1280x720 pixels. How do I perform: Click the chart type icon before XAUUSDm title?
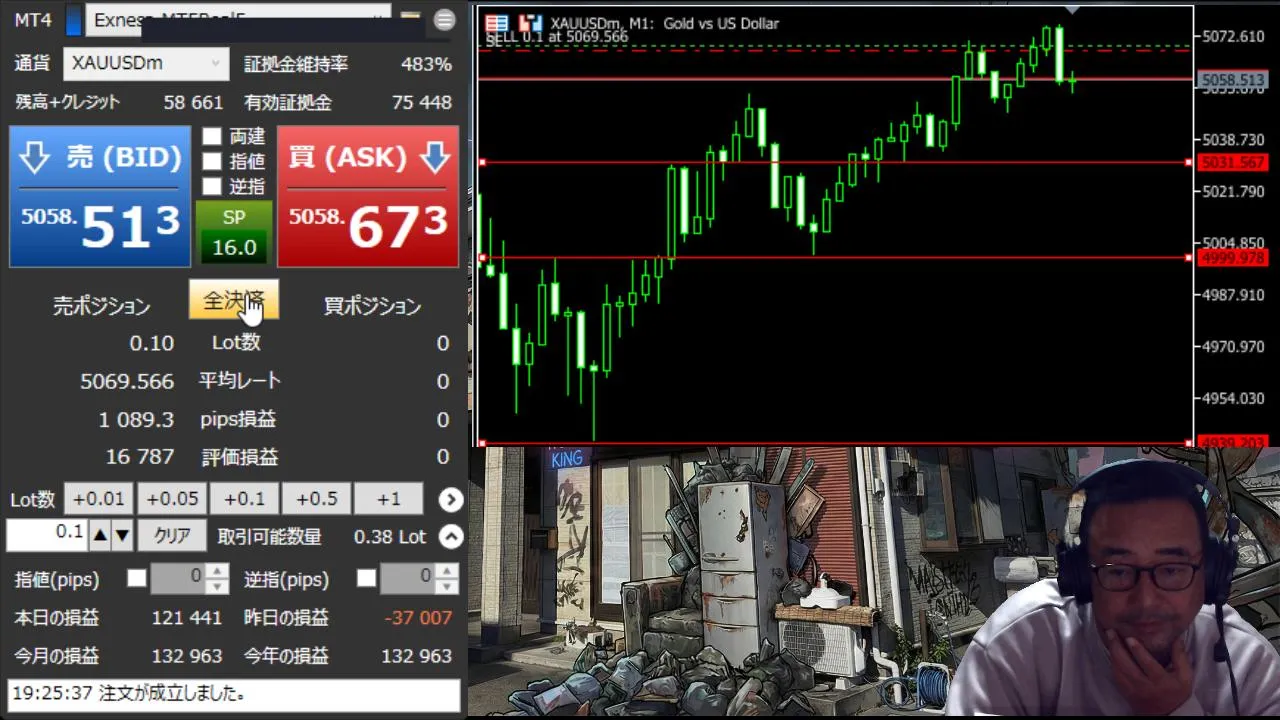pyautogui.click(x=532, y=22)
